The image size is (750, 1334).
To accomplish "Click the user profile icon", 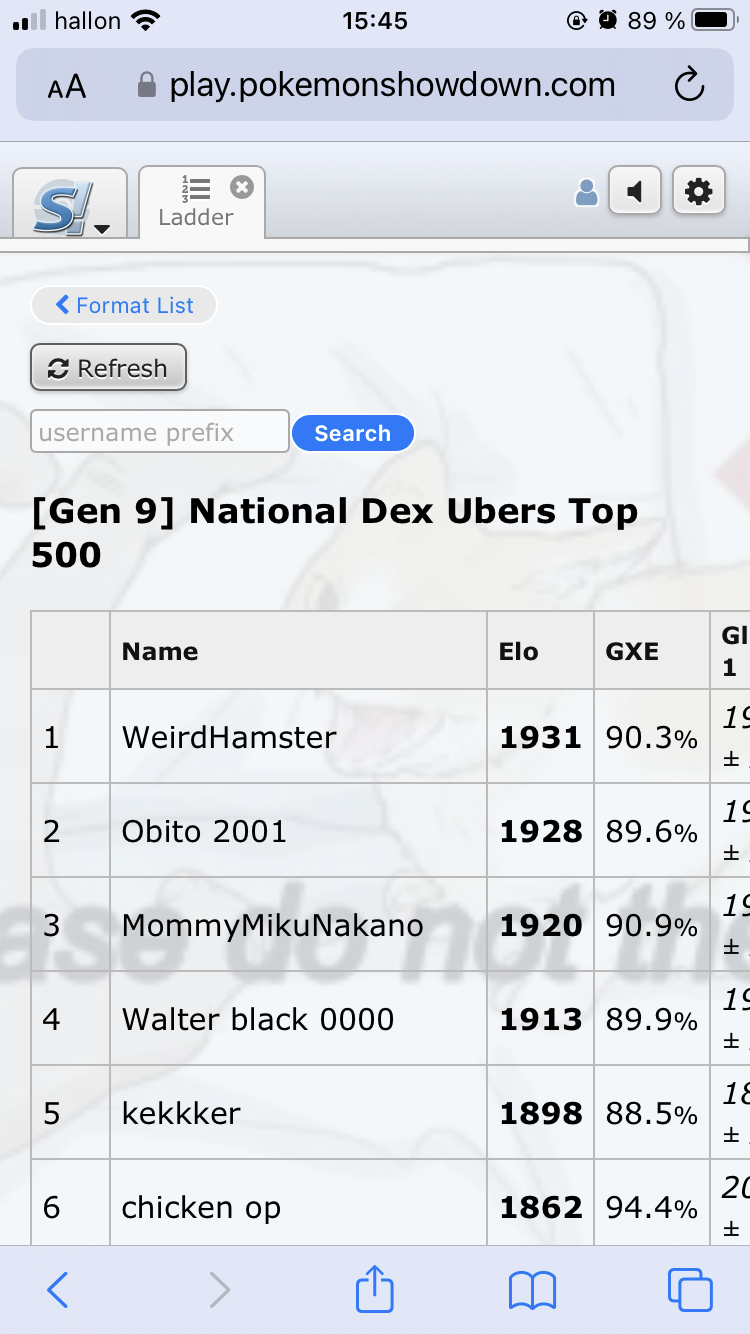I will click(587, 193).
